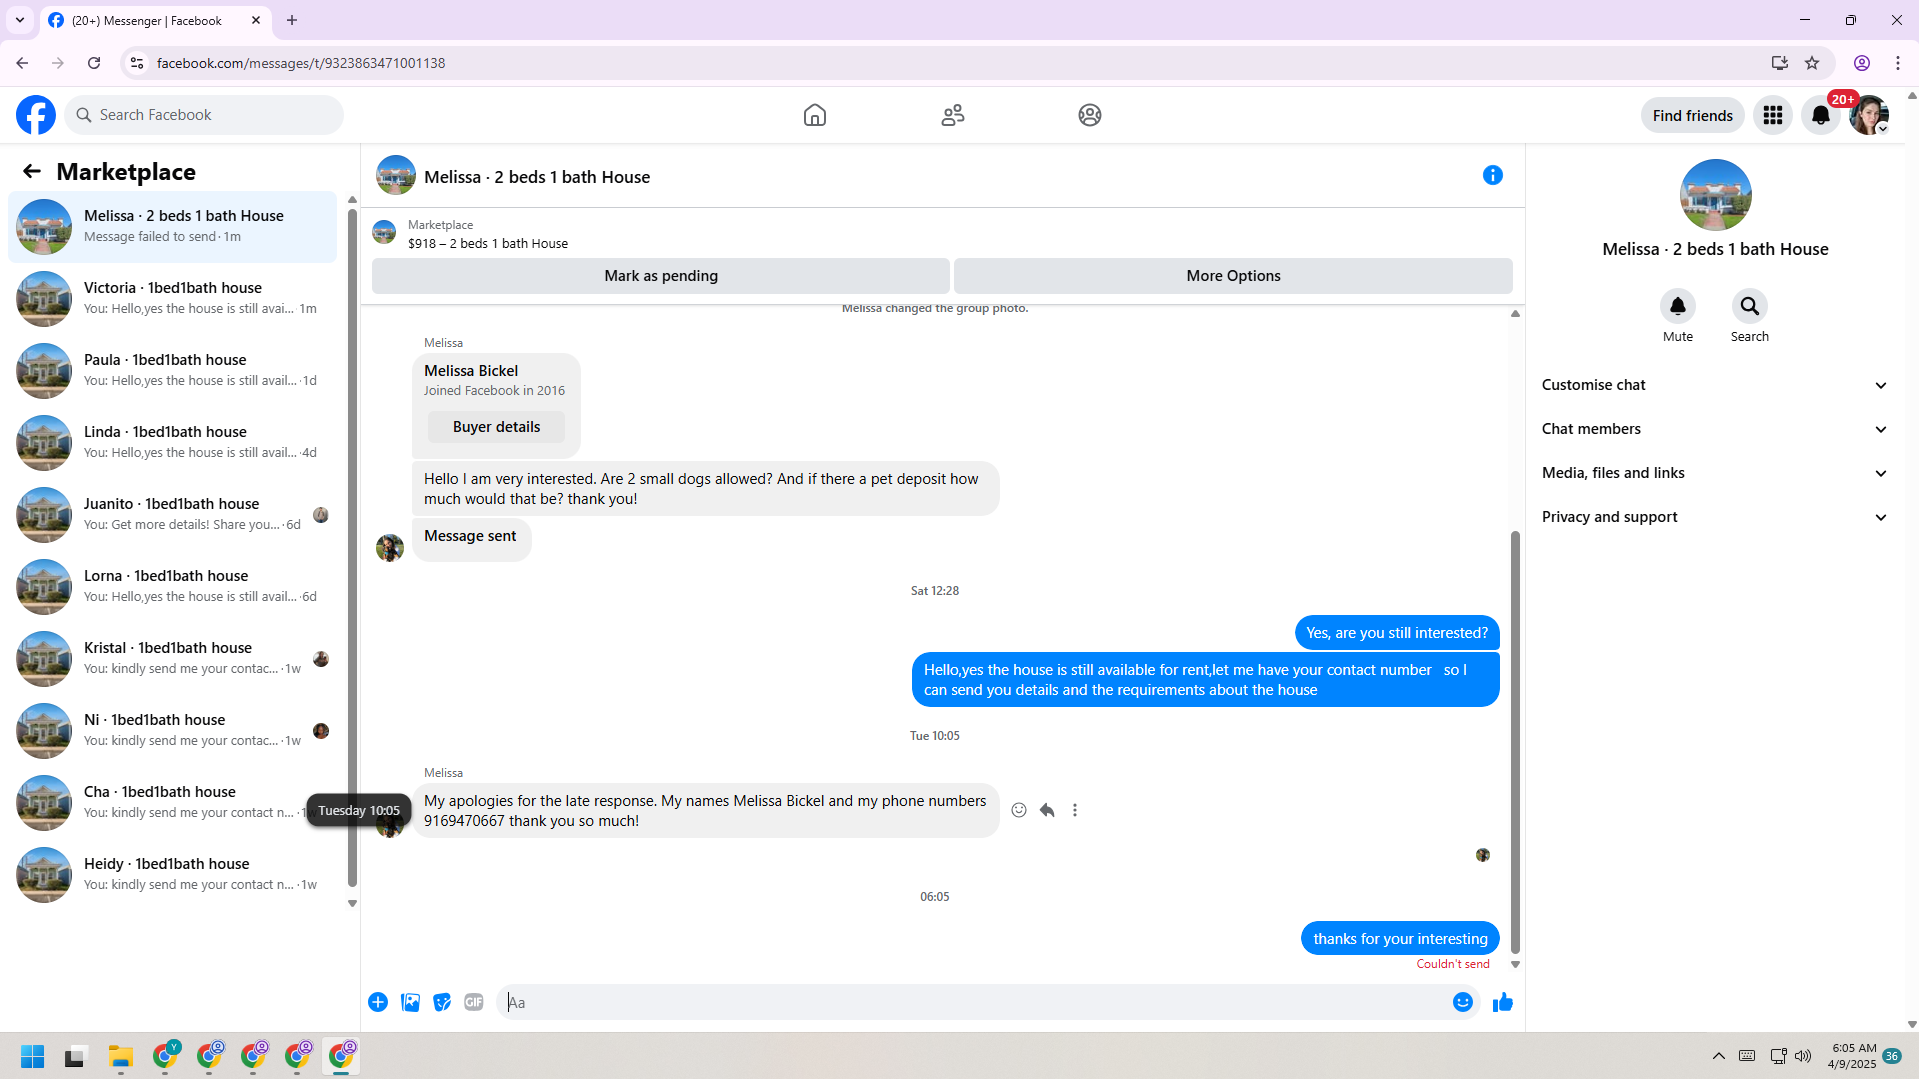Image resolution: width=1919 pixels, height=1079 pixels.
Task: Open the apps grid menu icon
Action: [1773, 115]
